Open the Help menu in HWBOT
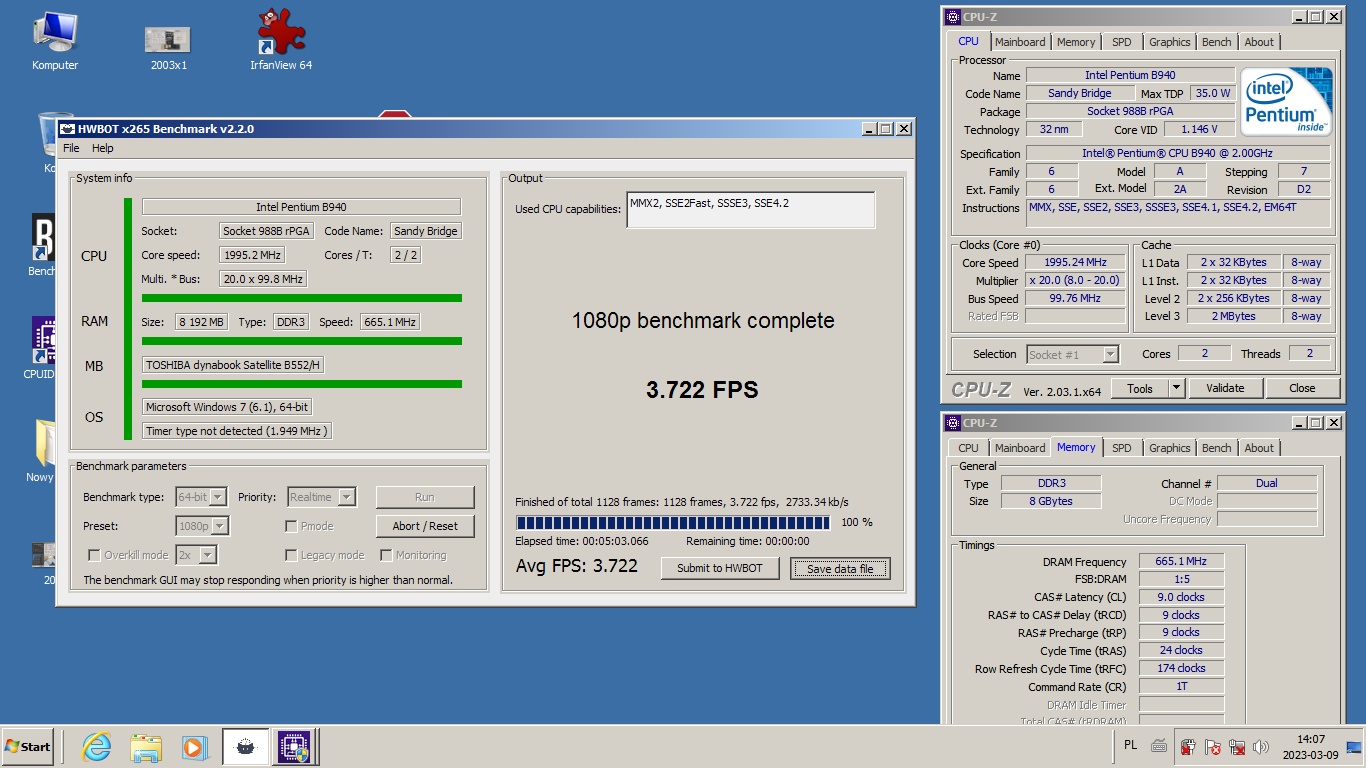This screenshot has width=1366, height=768. click(x=103, y=148)
